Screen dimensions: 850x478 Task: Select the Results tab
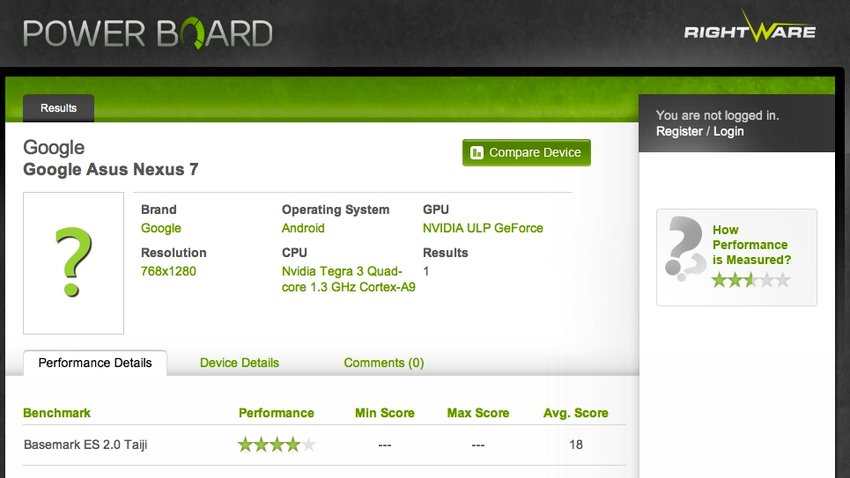click(x=59, y=108)
